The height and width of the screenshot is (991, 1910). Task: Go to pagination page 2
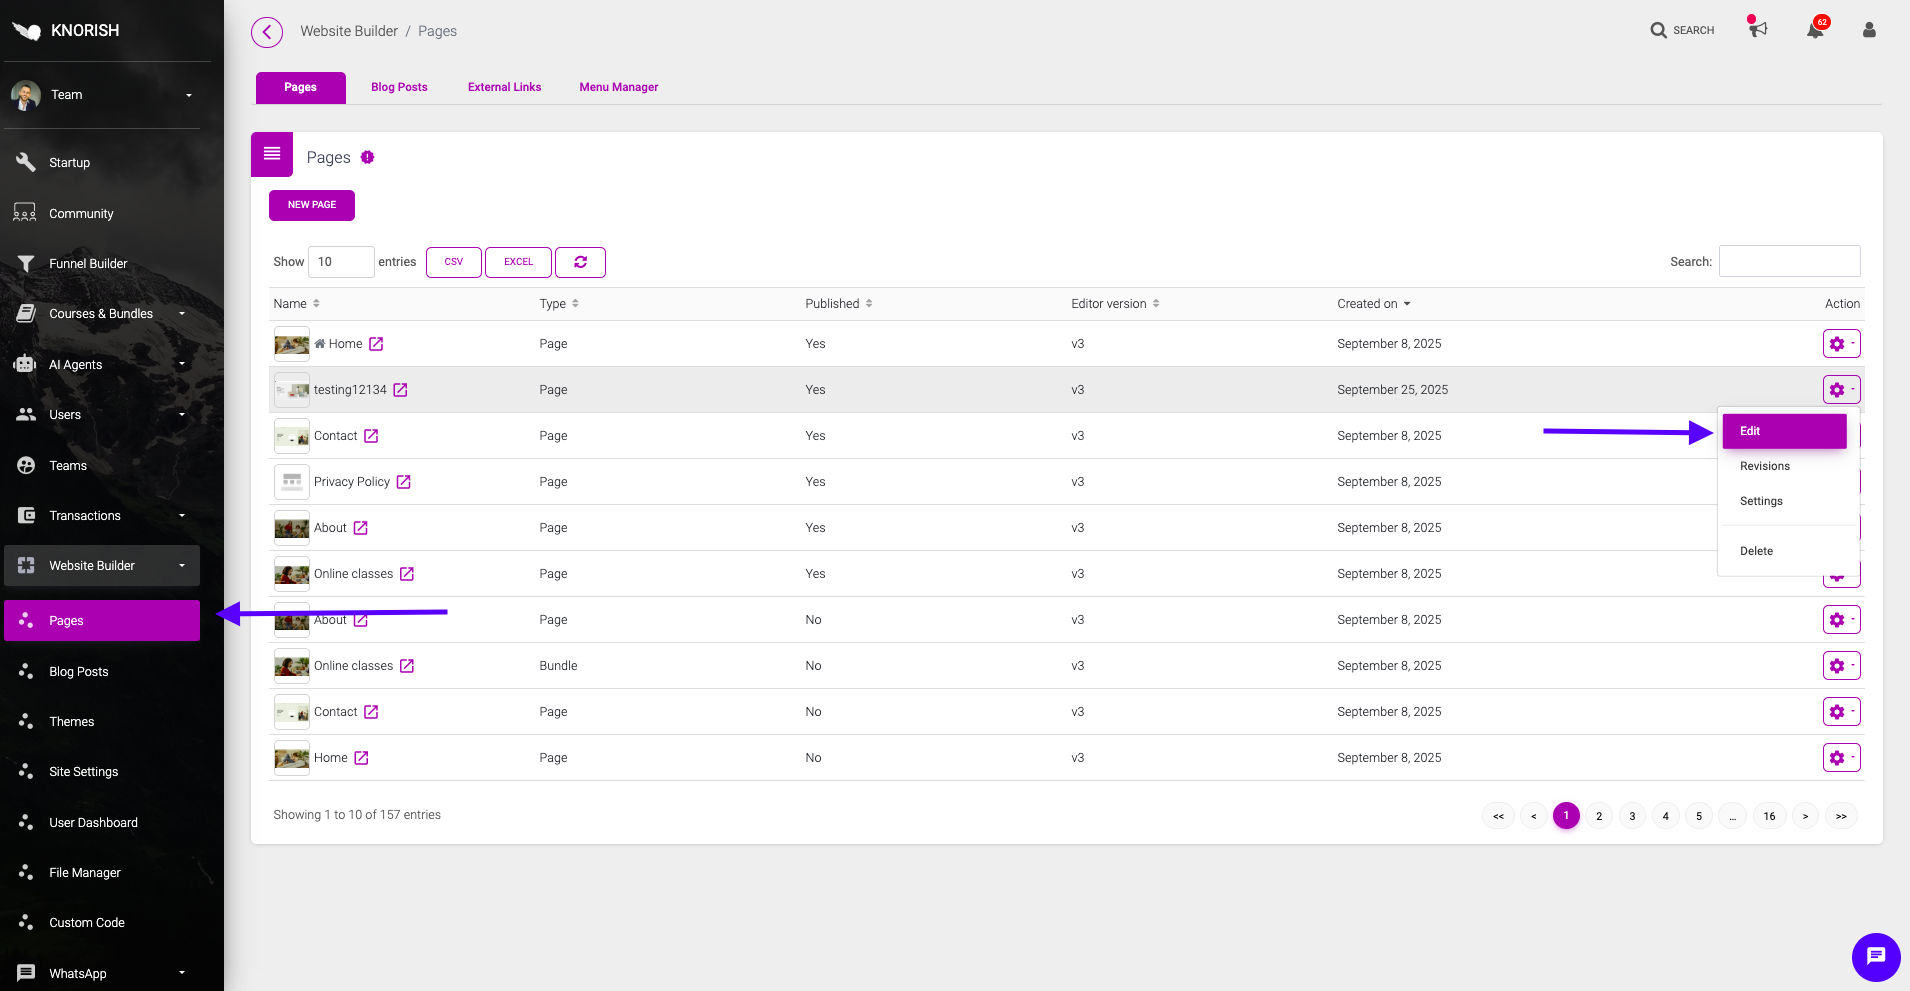1599,816
